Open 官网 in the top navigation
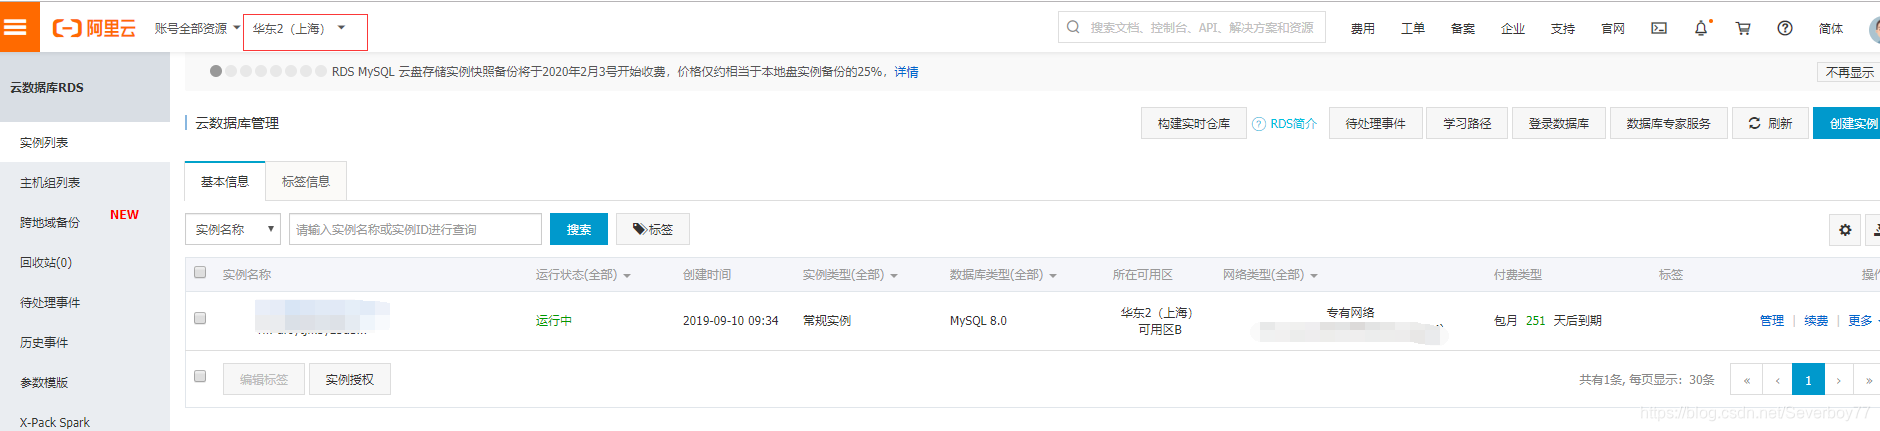The height and width of the screenshot is (431, 1880). pos(1613,28)
